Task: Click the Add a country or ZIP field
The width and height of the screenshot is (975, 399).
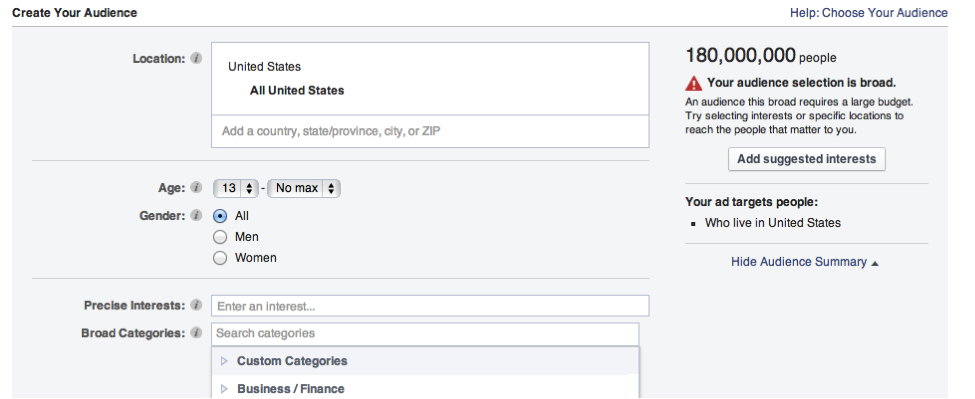Action: [x=430, y=131]
